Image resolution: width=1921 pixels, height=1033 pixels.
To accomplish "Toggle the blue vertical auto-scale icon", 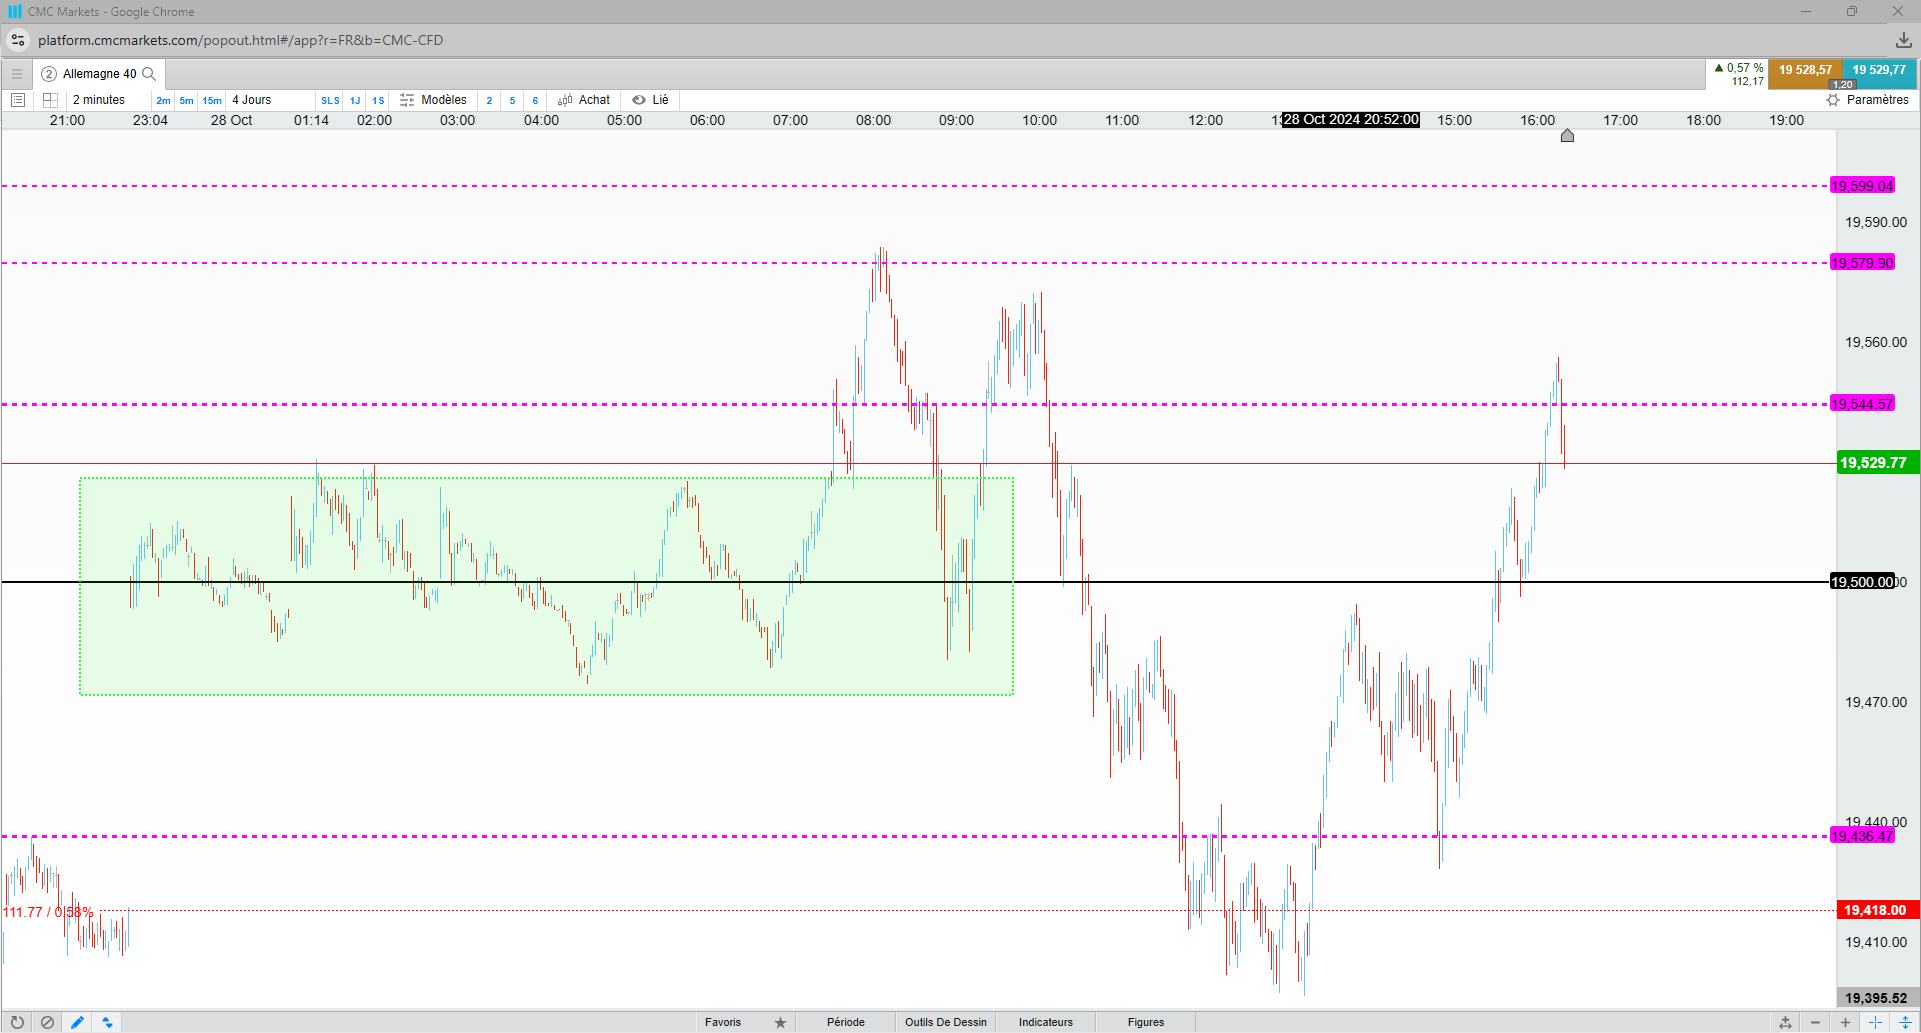I will coord(1905,1022).
